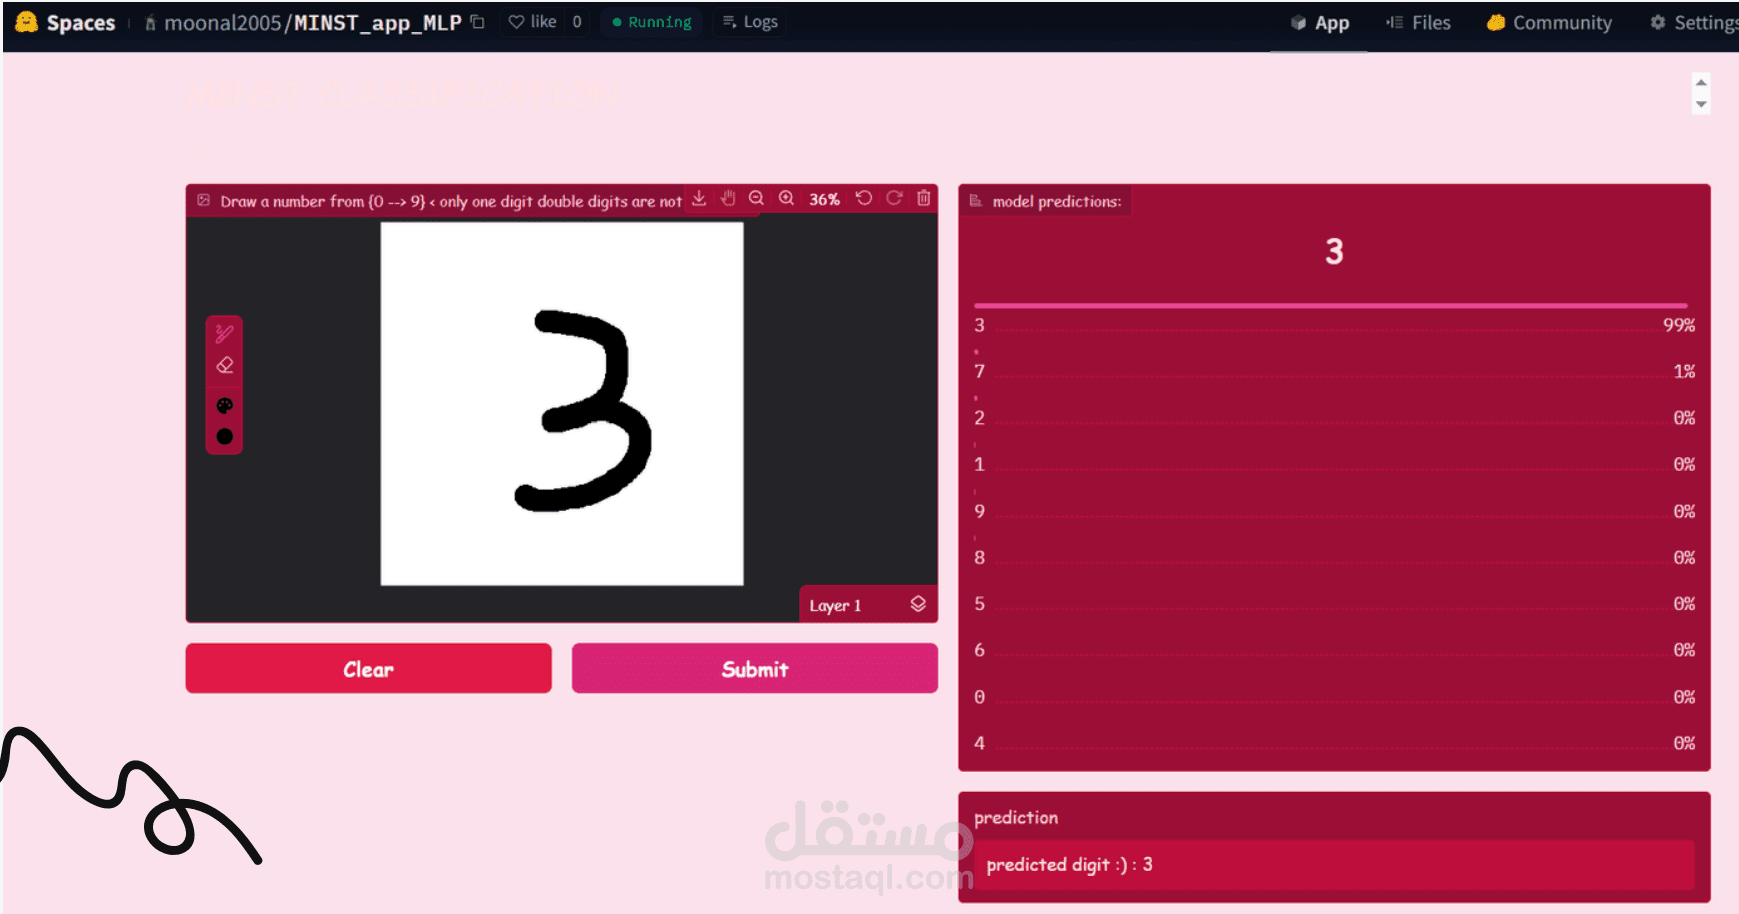Click the digit 5 prediction row label
The height and width of the screenshot is (914, 1739).
coord(980,604)
